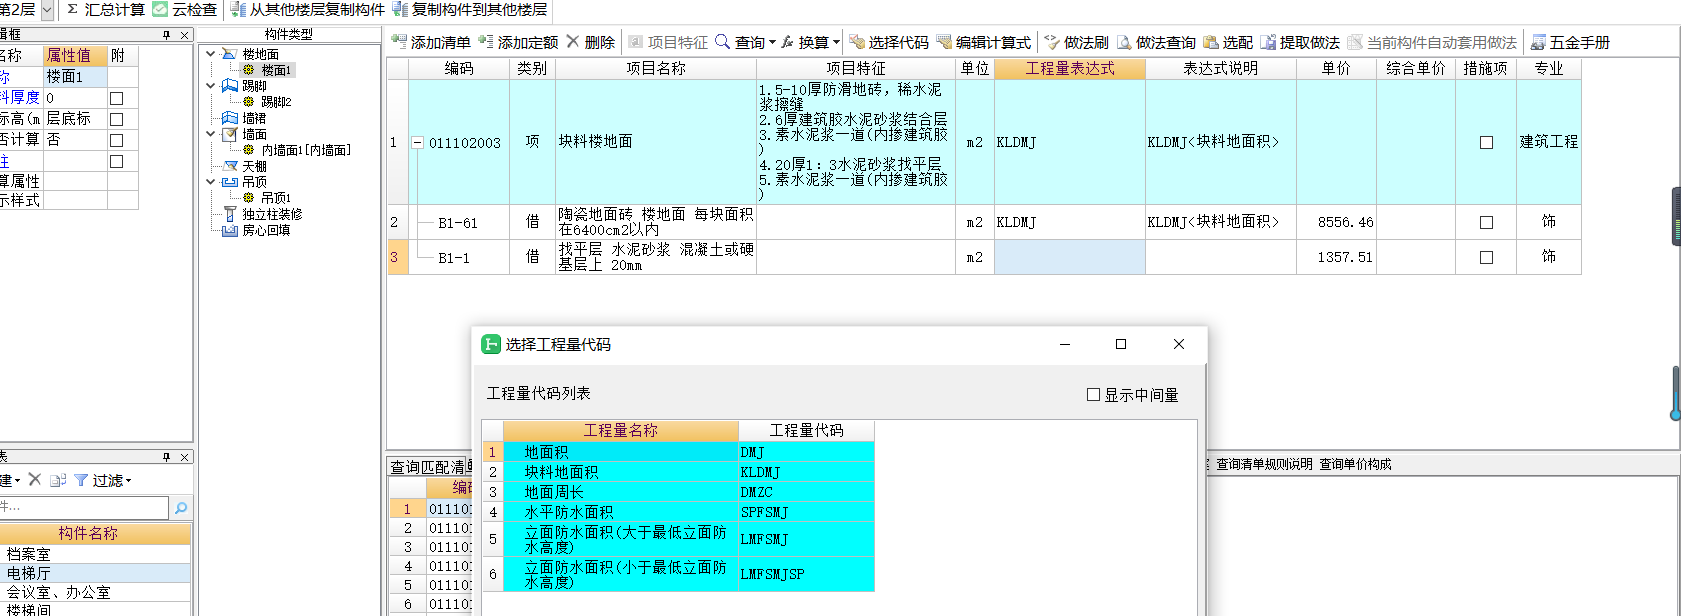
Task: Click 提取做法 extract method
Action: pos(1300,42)
